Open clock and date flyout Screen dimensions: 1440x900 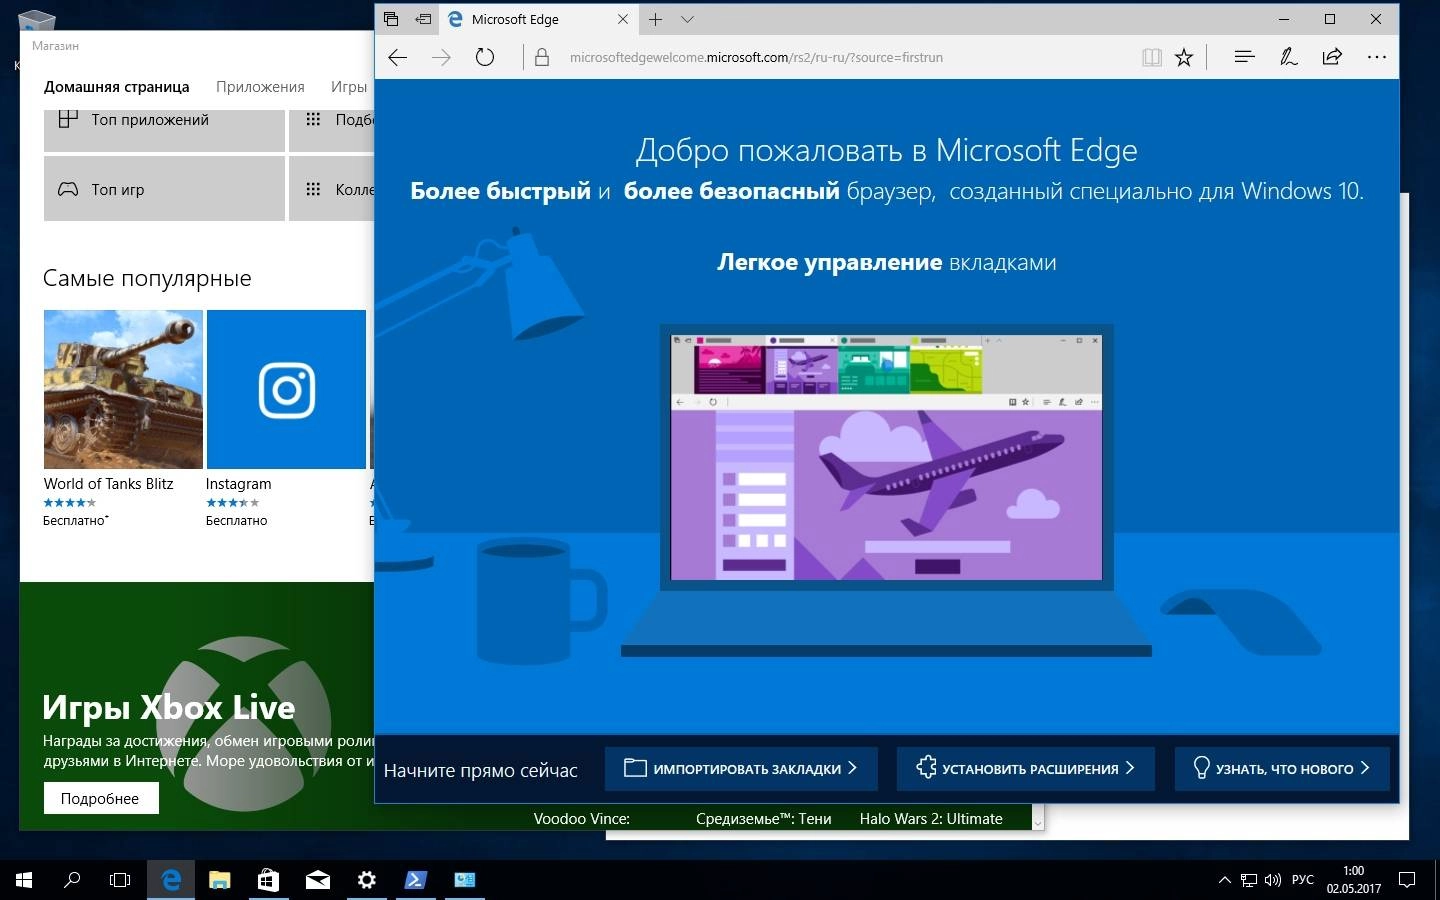tap(1353, 880)
